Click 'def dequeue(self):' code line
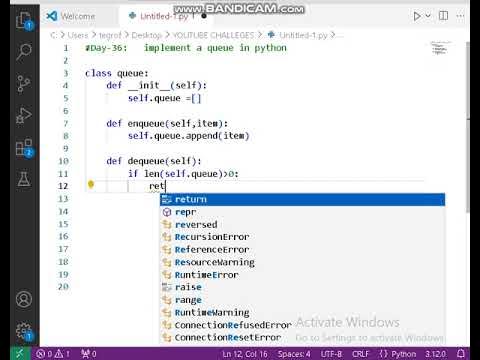Viewport: 480px width, 360px height. [x=154, y=161]
